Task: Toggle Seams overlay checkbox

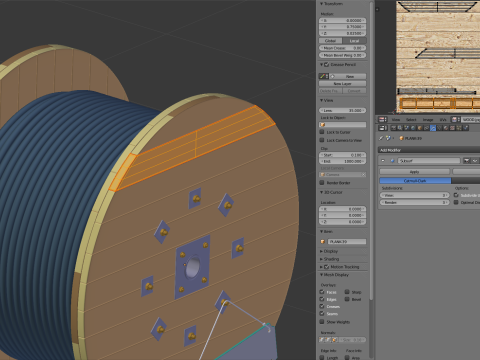Action: pos(322,313)
